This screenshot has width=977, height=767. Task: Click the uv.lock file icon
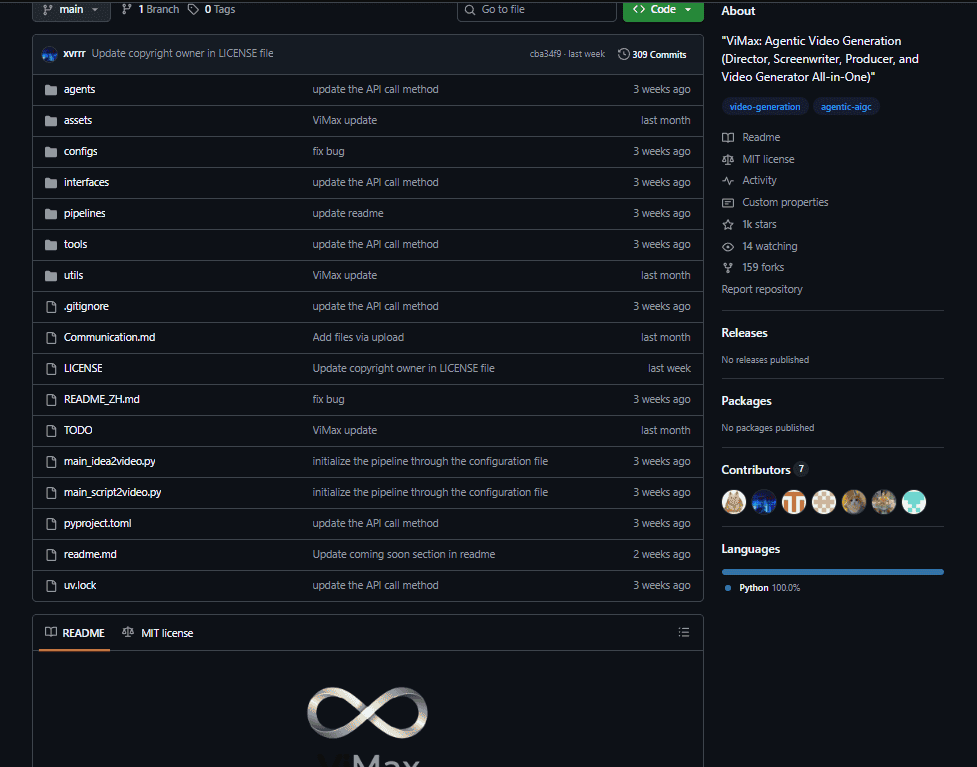51,586
